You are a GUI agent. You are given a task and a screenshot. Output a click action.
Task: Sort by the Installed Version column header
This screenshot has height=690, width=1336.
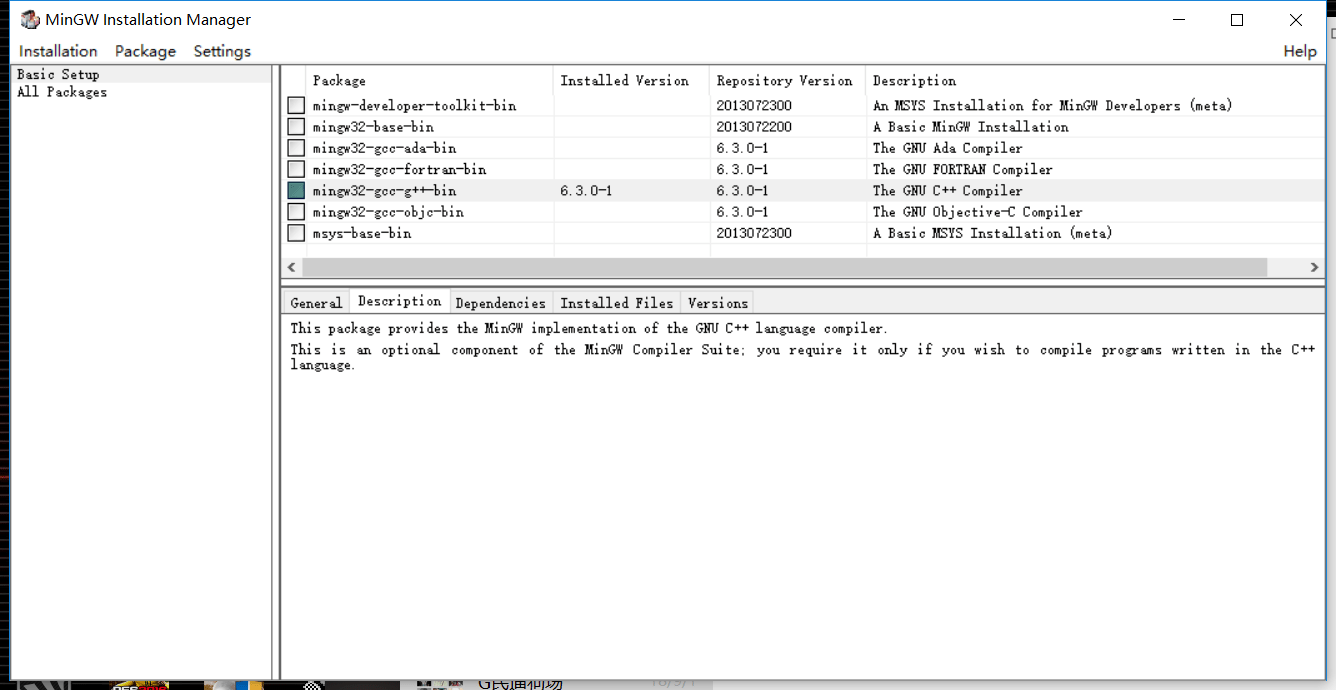[631, 81]
